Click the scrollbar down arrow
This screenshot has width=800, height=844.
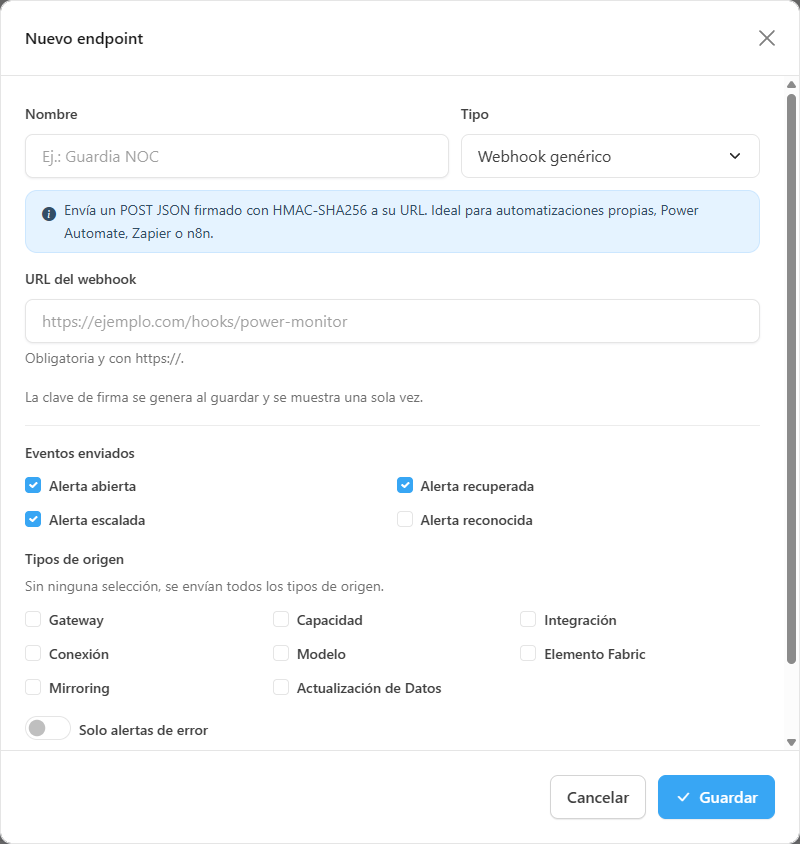[791, 742]
